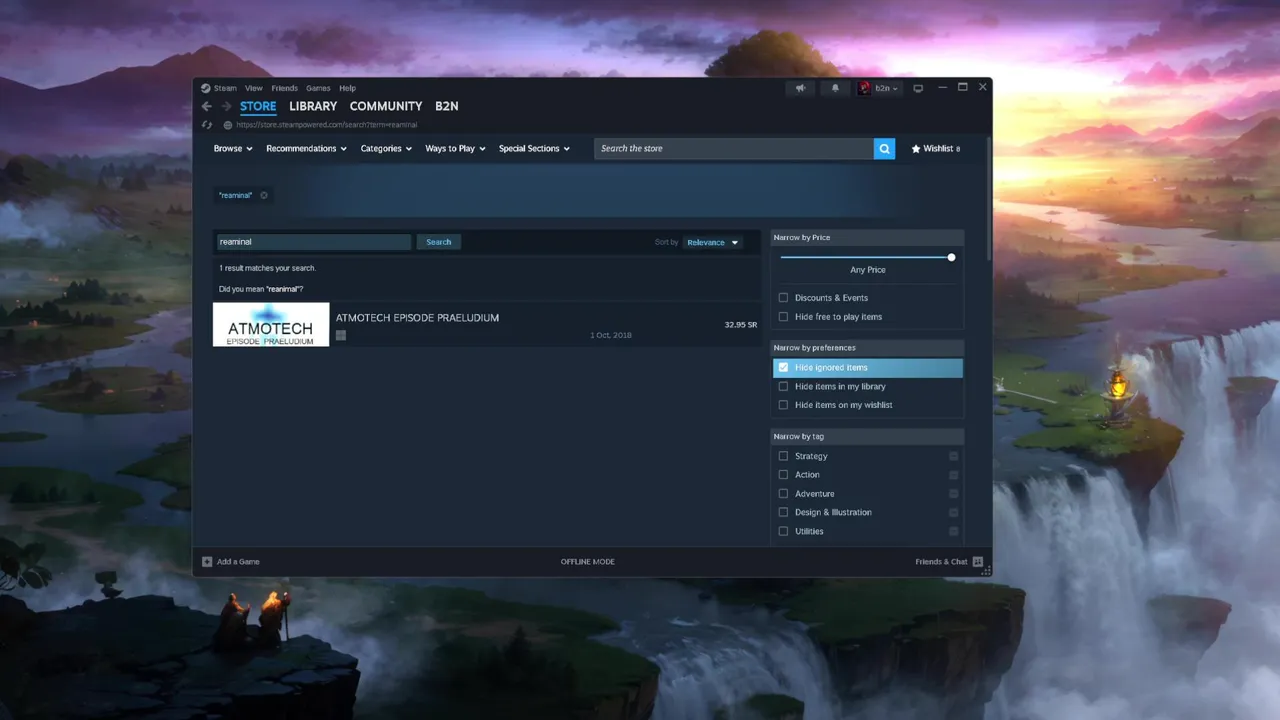The width and height of the screenshot is (1280, 720).
Task: Click the Search button beside reaminal field
Action: click(439, 242)
